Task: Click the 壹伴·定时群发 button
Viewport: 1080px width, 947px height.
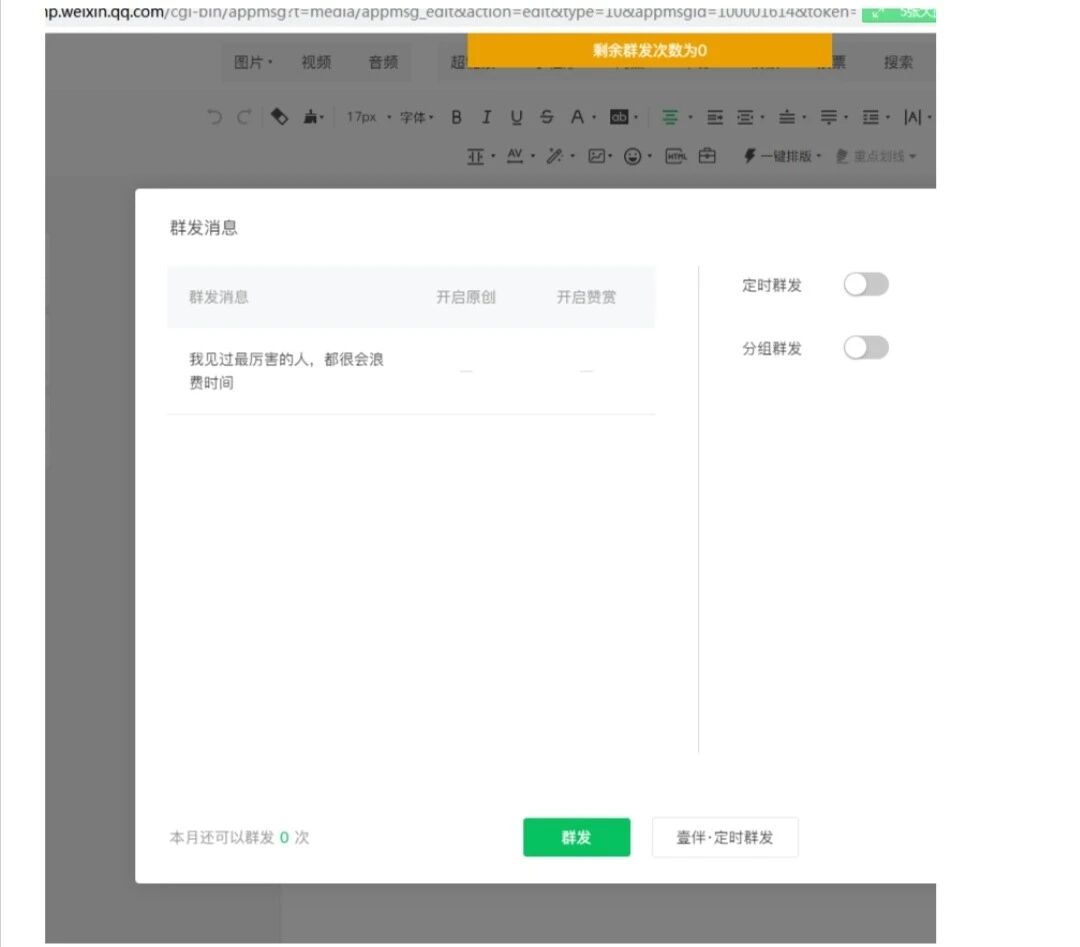Action: 725,837
